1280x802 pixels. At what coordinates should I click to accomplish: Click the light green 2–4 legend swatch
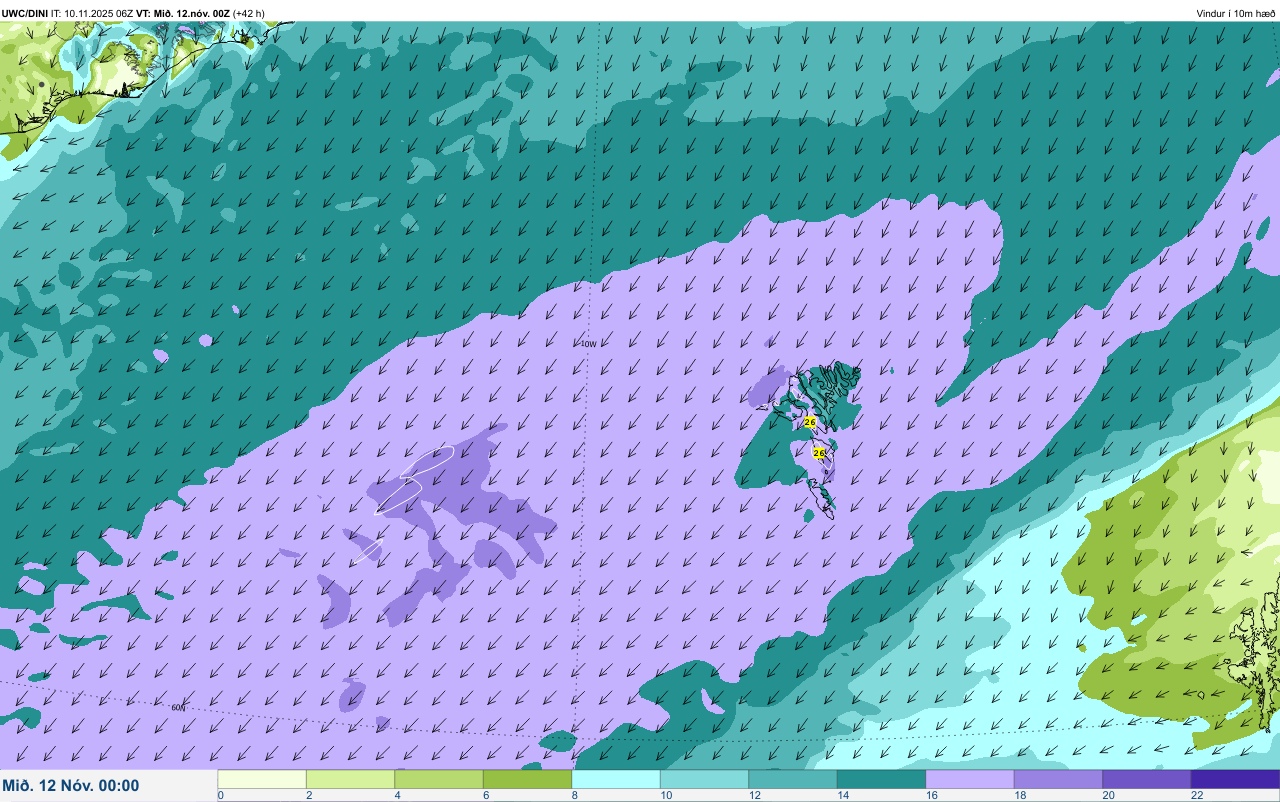[x=350, y=779]
